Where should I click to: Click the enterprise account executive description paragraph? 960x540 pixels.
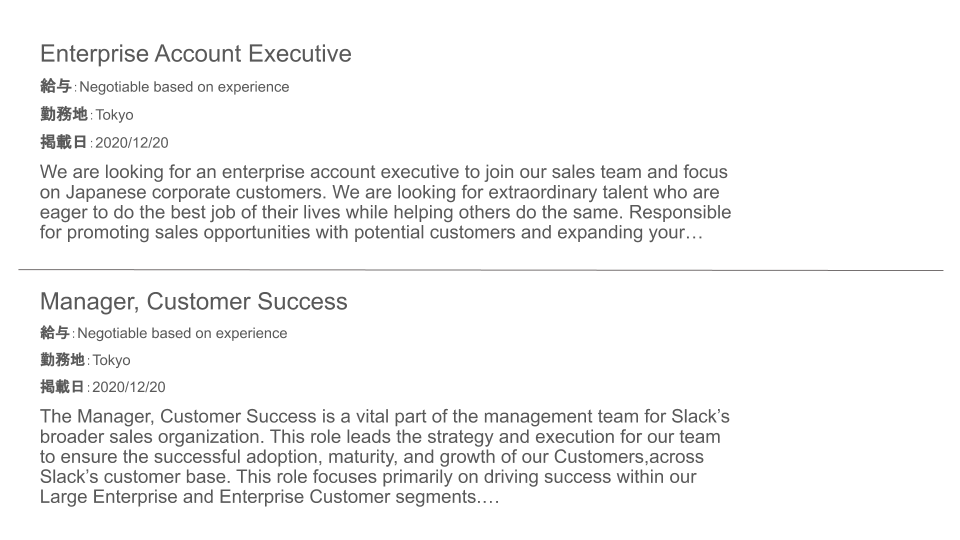[386, 202]
